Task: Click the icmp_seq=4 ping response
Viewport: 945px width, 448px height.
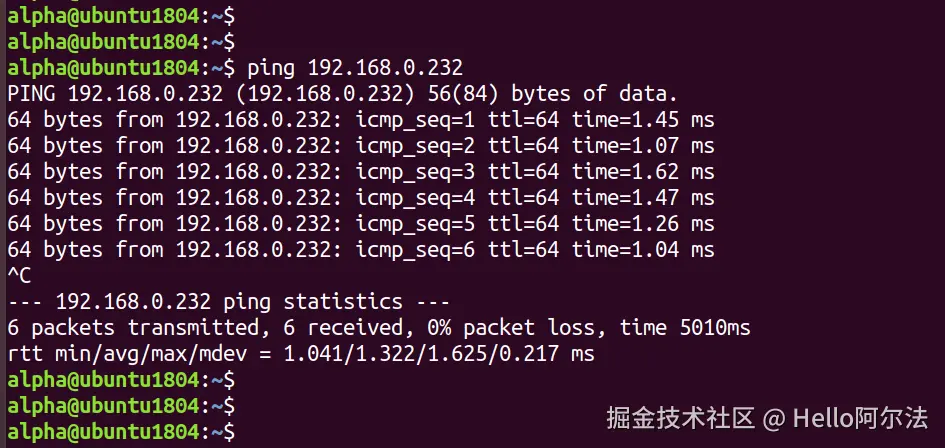Action: 360,198
